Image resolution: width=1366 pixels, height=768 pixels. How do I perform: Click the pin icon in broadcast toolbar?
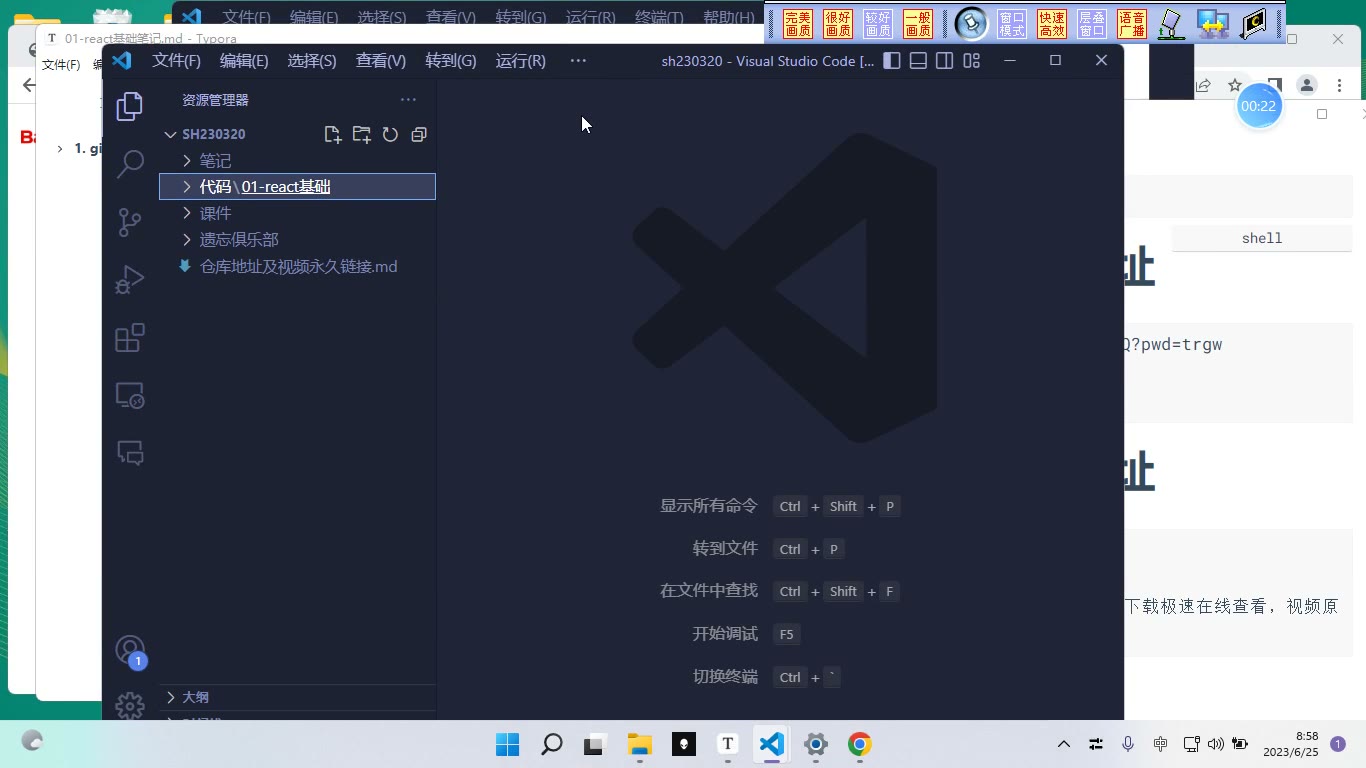(970, 23)
